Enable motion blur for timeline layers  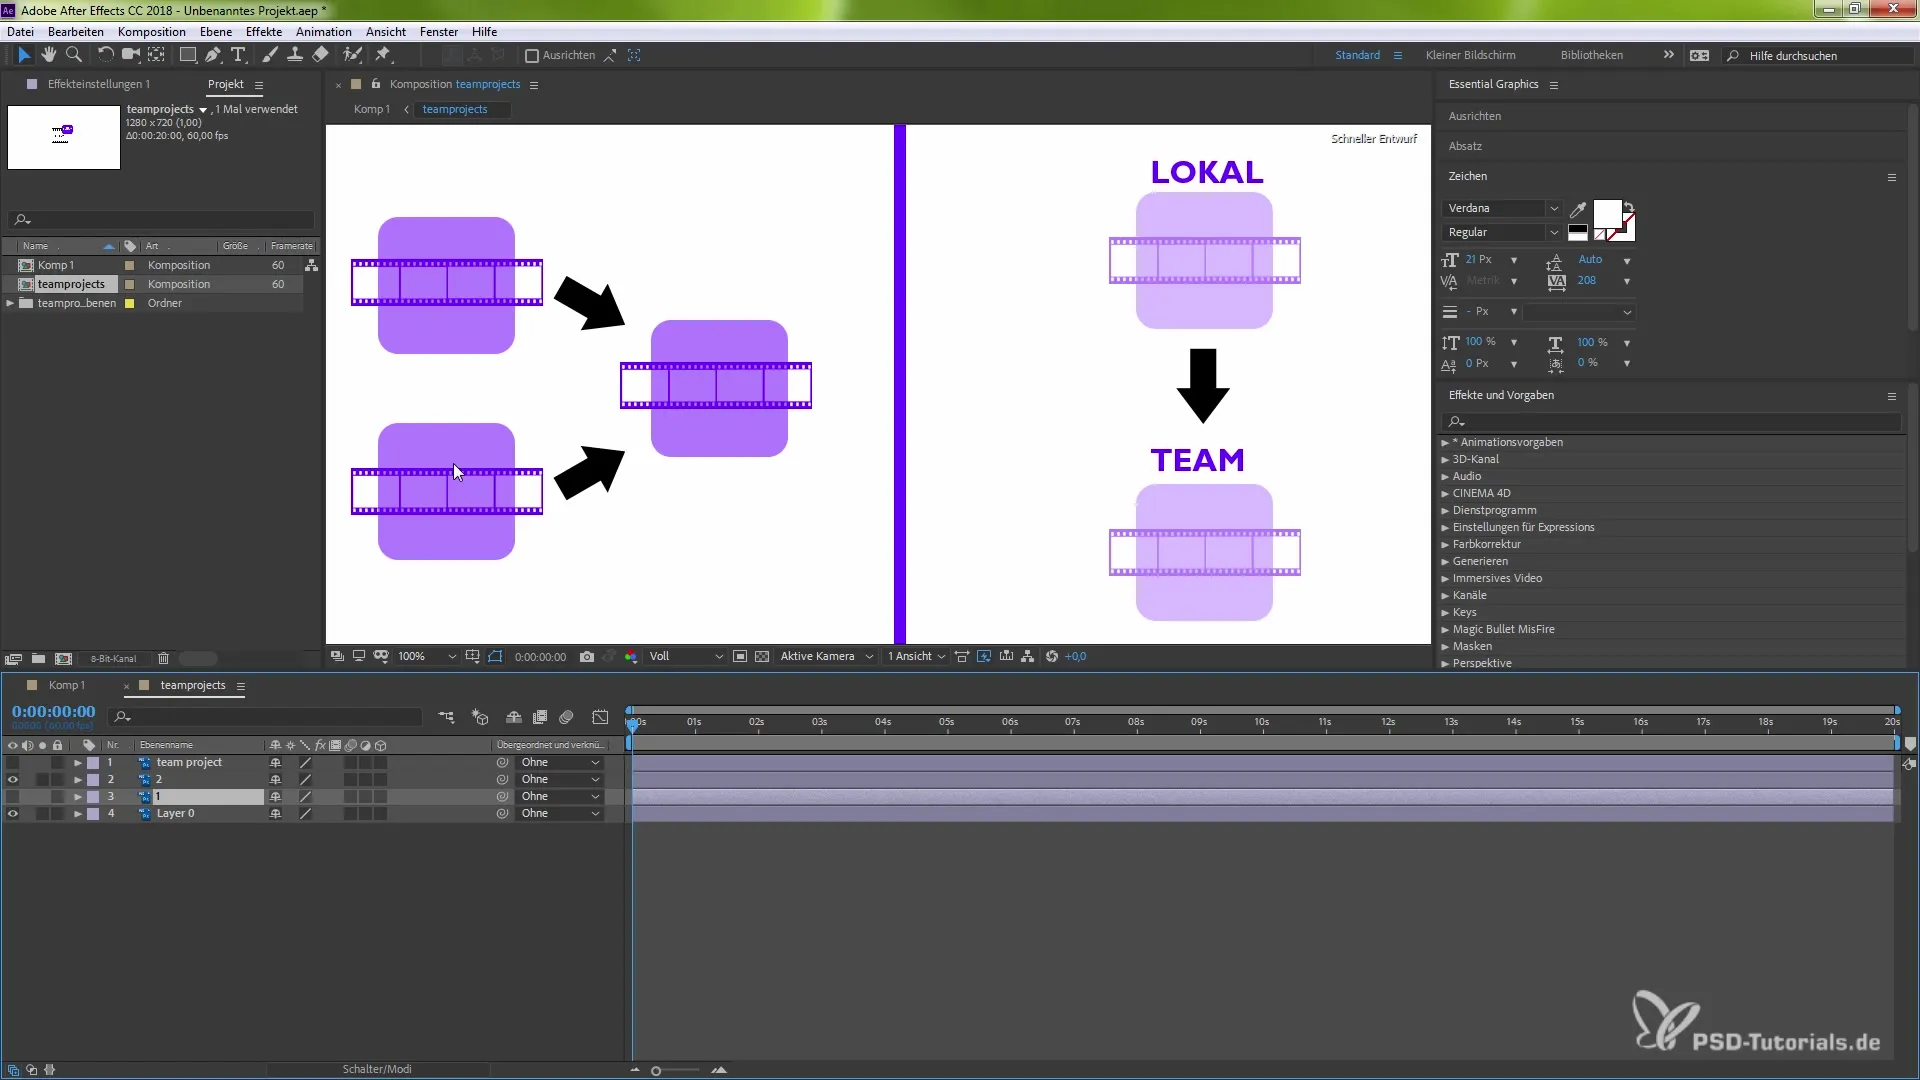(x=566, y=717)
